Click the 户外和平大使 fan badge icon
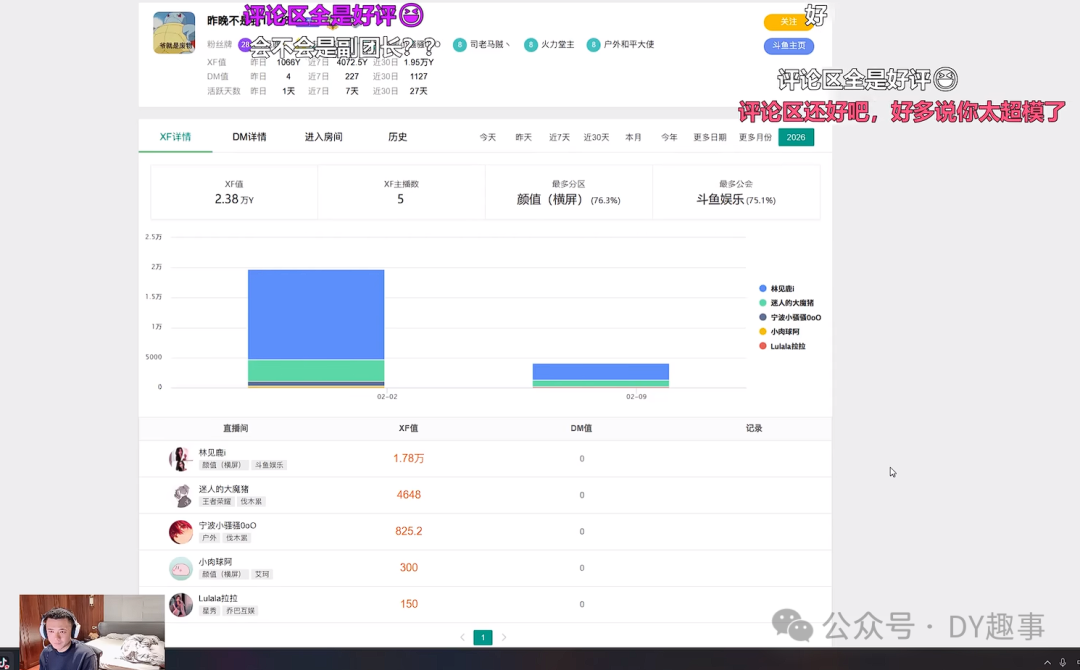This screenshot has height=670, width=1080. pyautogui.click(x=593, y=45)
